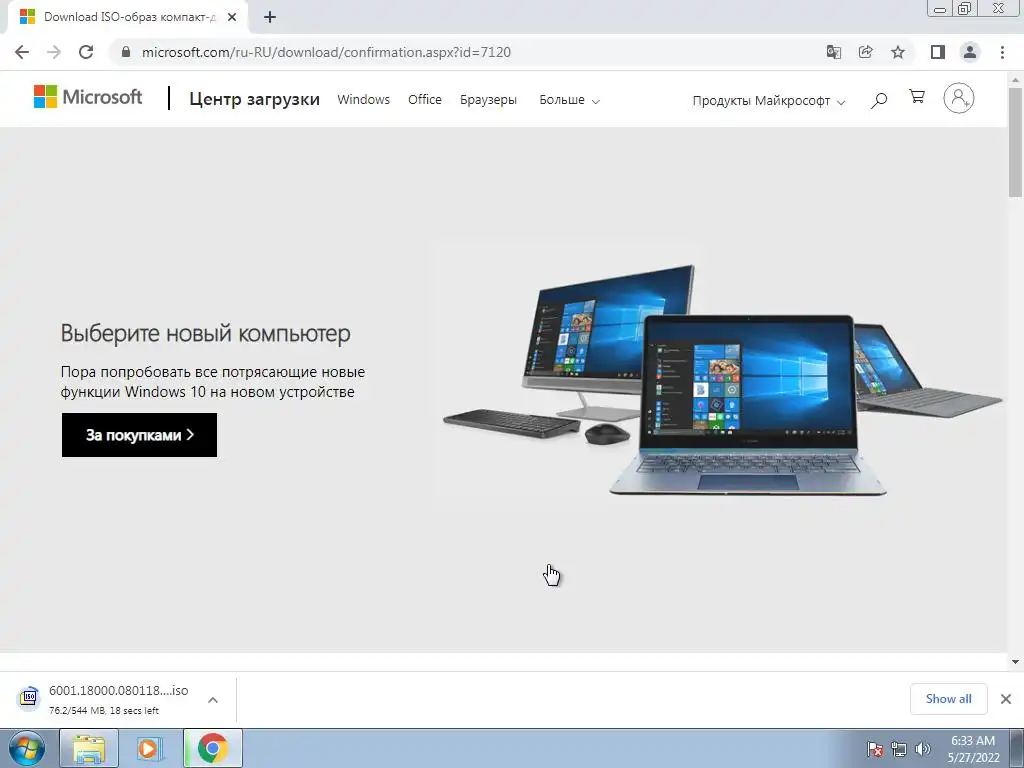Select the Download ISO-образ tab
Viewport: 1024px width, 768px height.
tap(129, 18)
